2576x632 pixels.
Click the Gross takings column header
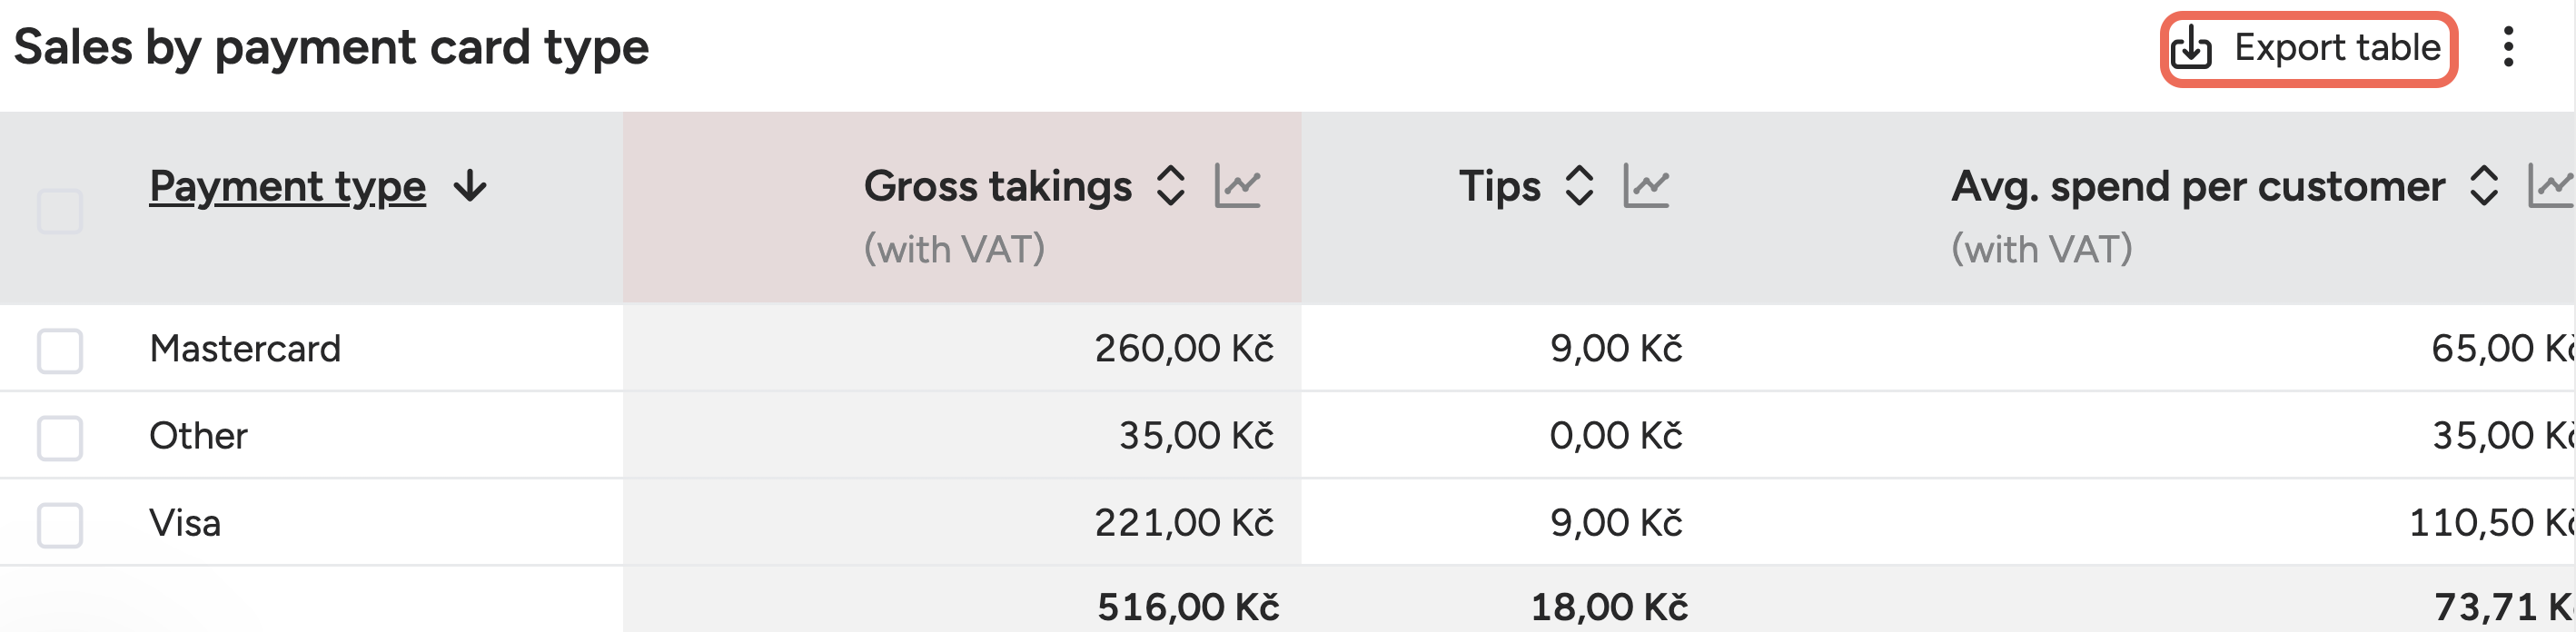pos(997,186)
